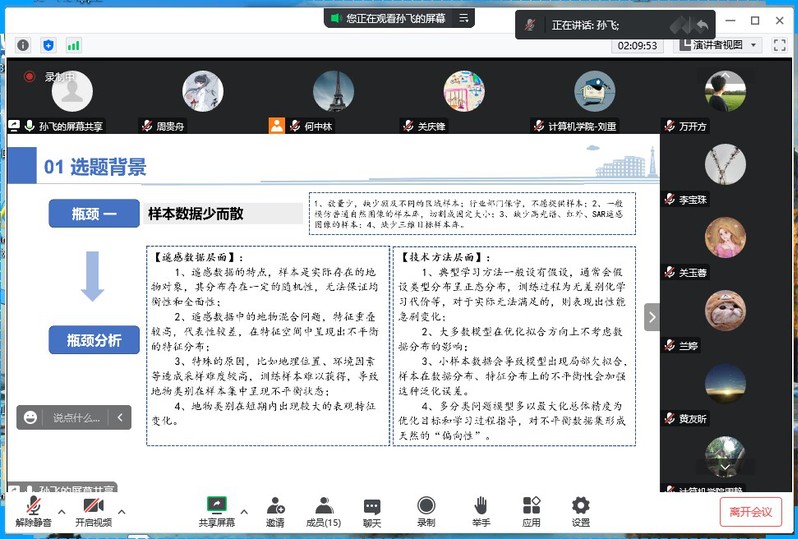Image resolution: width=798 pixels, height=539 pixels.
Task: Open the 设置 settings gear
Action: pos(581,506)
